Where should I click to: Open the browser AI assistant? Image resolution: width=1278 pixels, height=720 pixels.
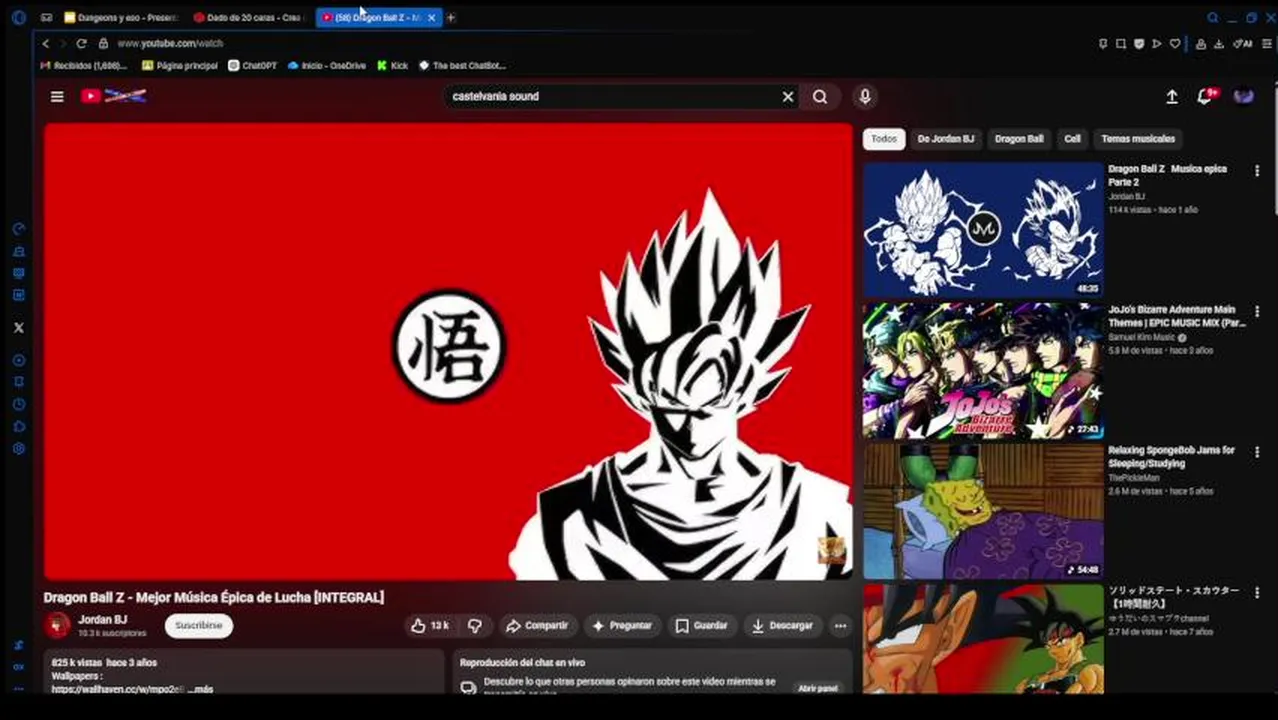pyautogui.click(x=1243, y=43)
